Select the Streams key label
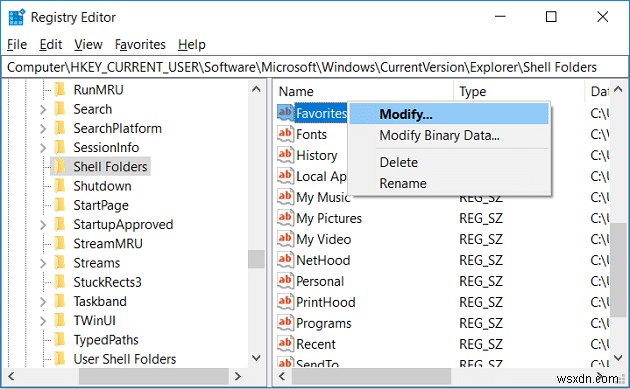630x389 pixels. pos(96,263)
